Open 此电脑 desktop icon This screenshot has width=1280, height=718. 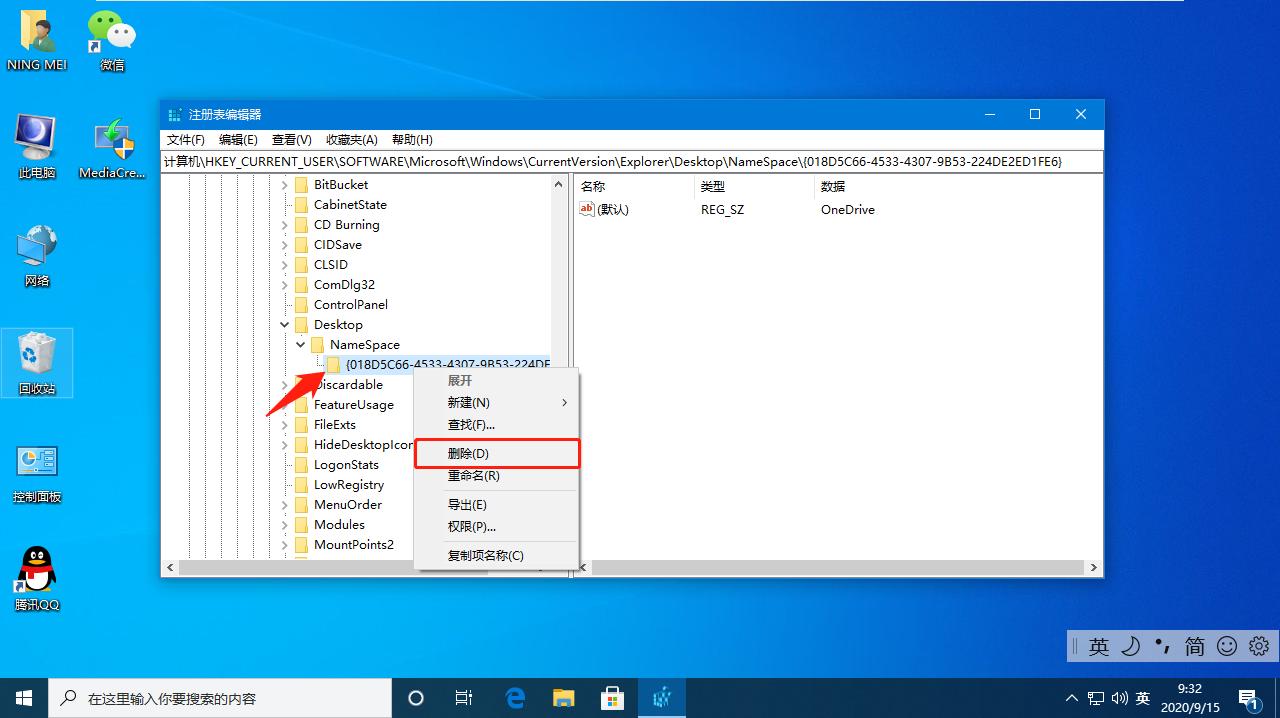(x=37, y=135)
